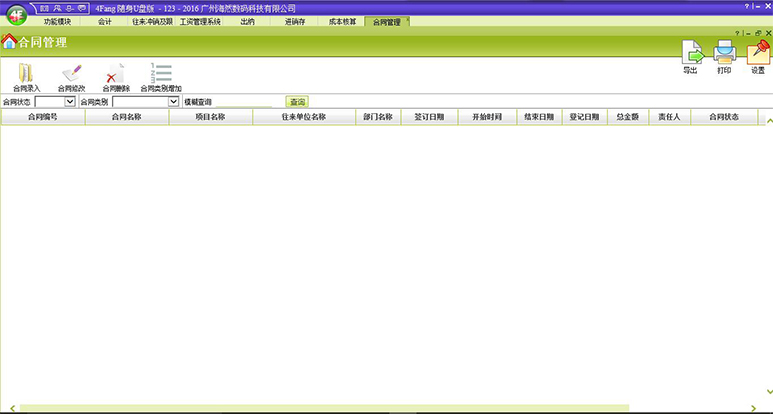Select the 进销存 menu tab

coord(295,21)
